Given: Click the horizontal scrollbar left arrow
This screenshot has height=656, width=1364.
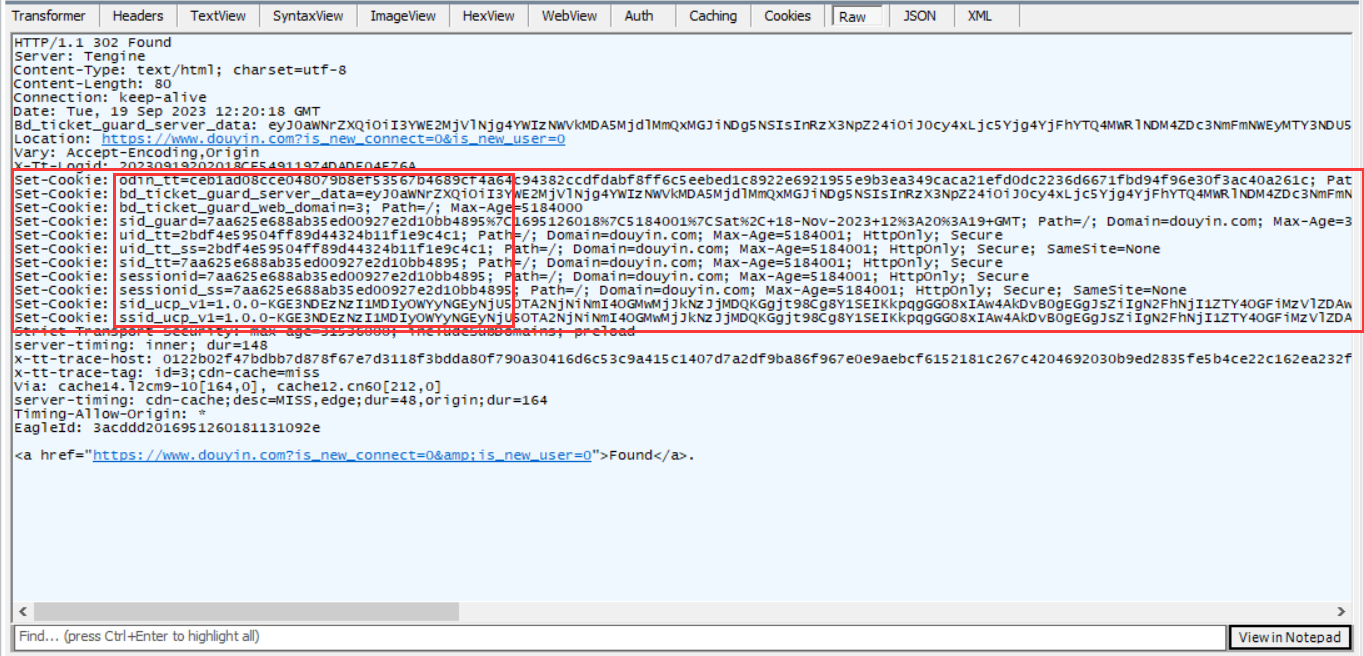Looking at the screenshot, I should click(x=21, y=611).
